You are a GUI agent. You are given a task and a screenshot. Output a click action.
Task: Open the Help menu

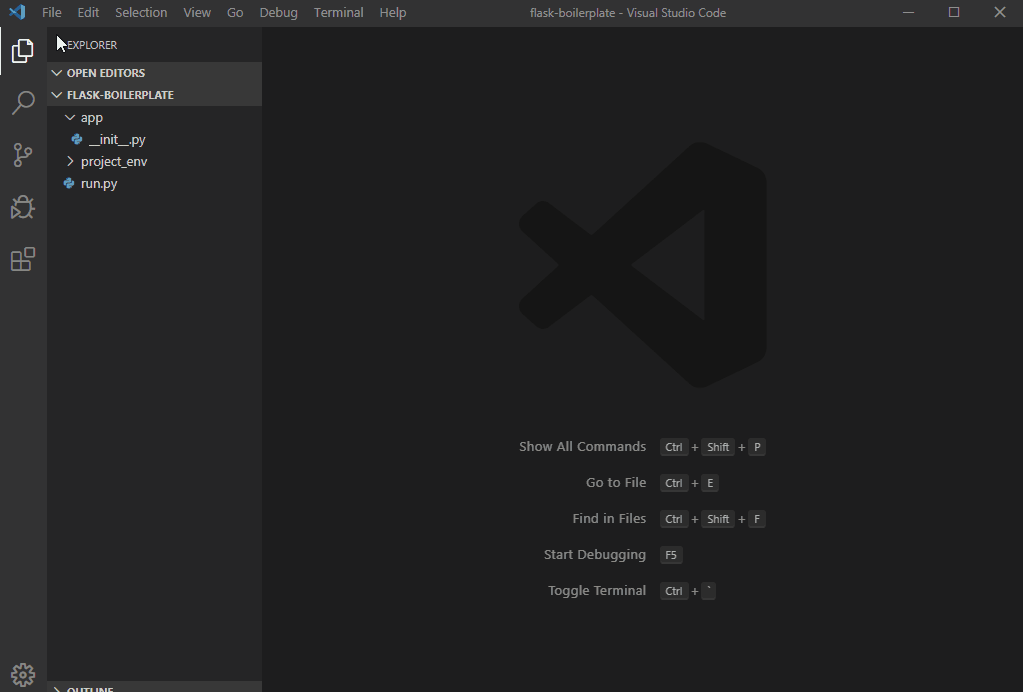pyautogui.click(x=393, y=12)
